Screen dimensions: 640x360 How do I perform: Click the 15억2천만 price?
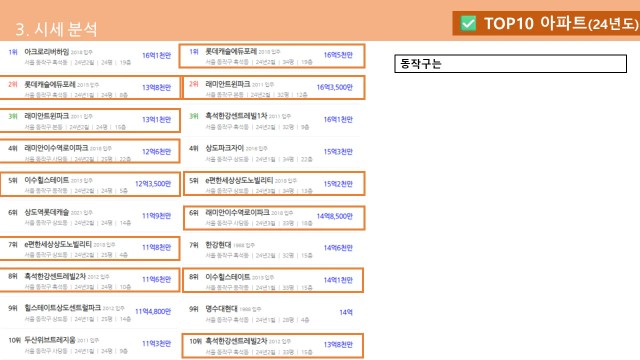click(x=338, y=184)
